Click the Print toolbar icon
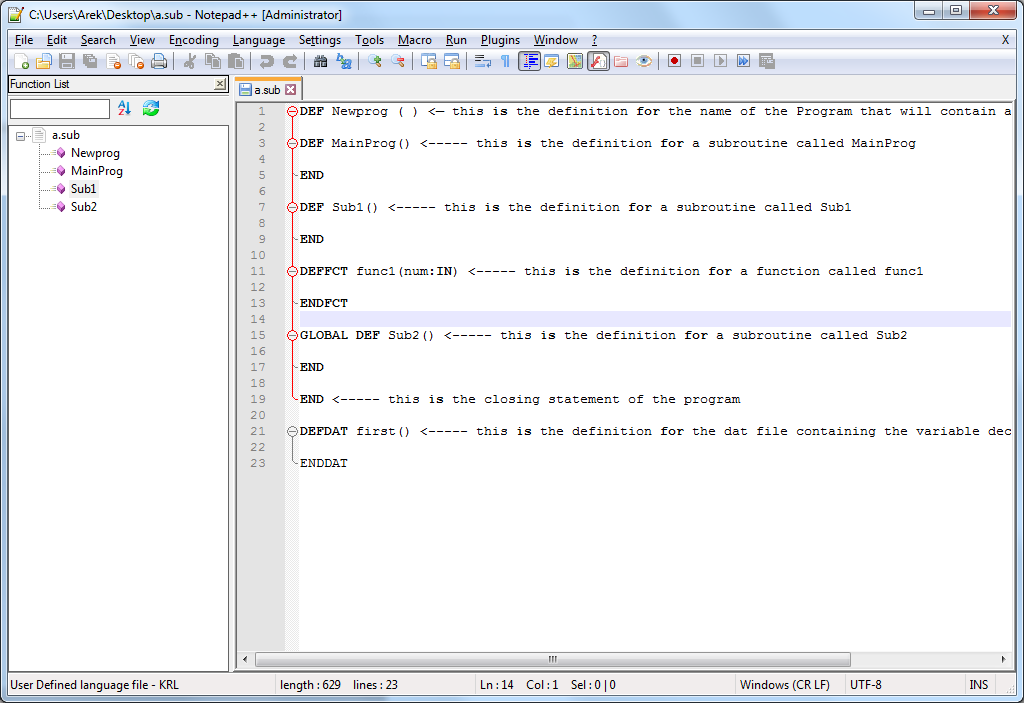1024x703 pixels. (x=159, y=61)
